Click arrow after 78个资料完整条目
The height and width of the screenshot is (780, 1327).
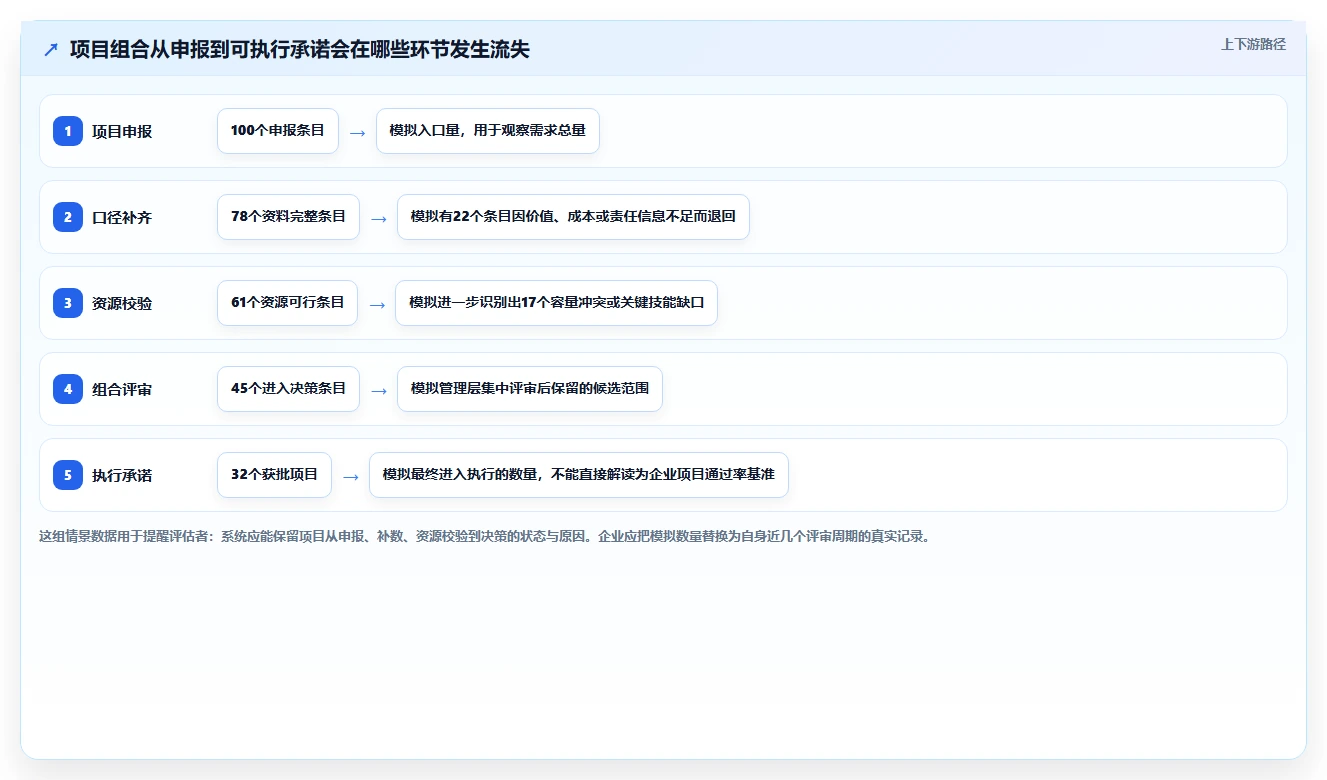point(378,218)
